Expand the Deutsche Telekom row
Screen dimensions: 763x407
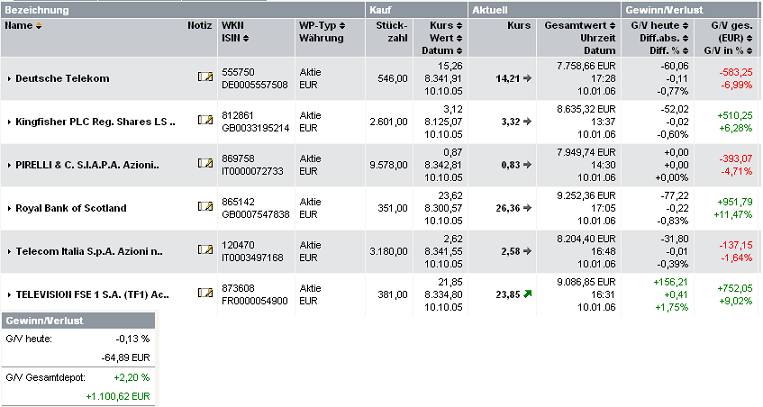point(9,78)
